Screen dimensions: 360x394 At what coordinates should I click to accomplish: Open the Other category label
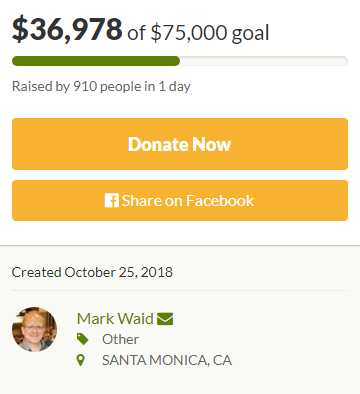pos(120,339)
